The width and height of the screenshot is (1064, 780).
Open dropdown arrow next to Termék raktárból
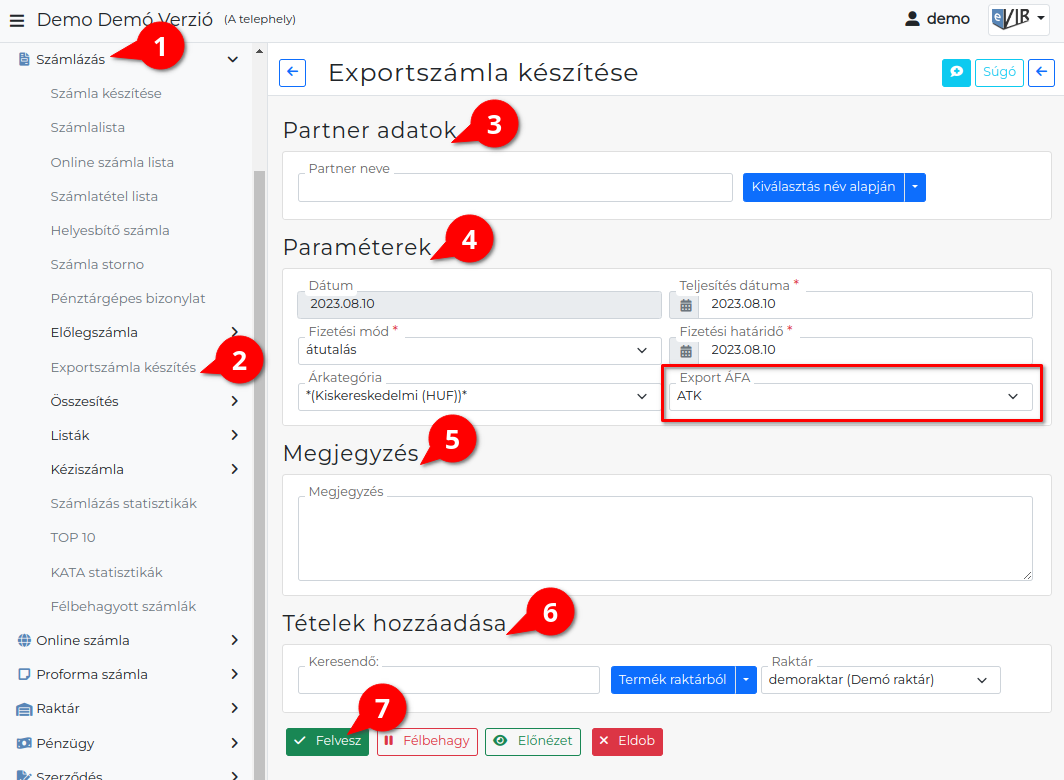point(746,680)
